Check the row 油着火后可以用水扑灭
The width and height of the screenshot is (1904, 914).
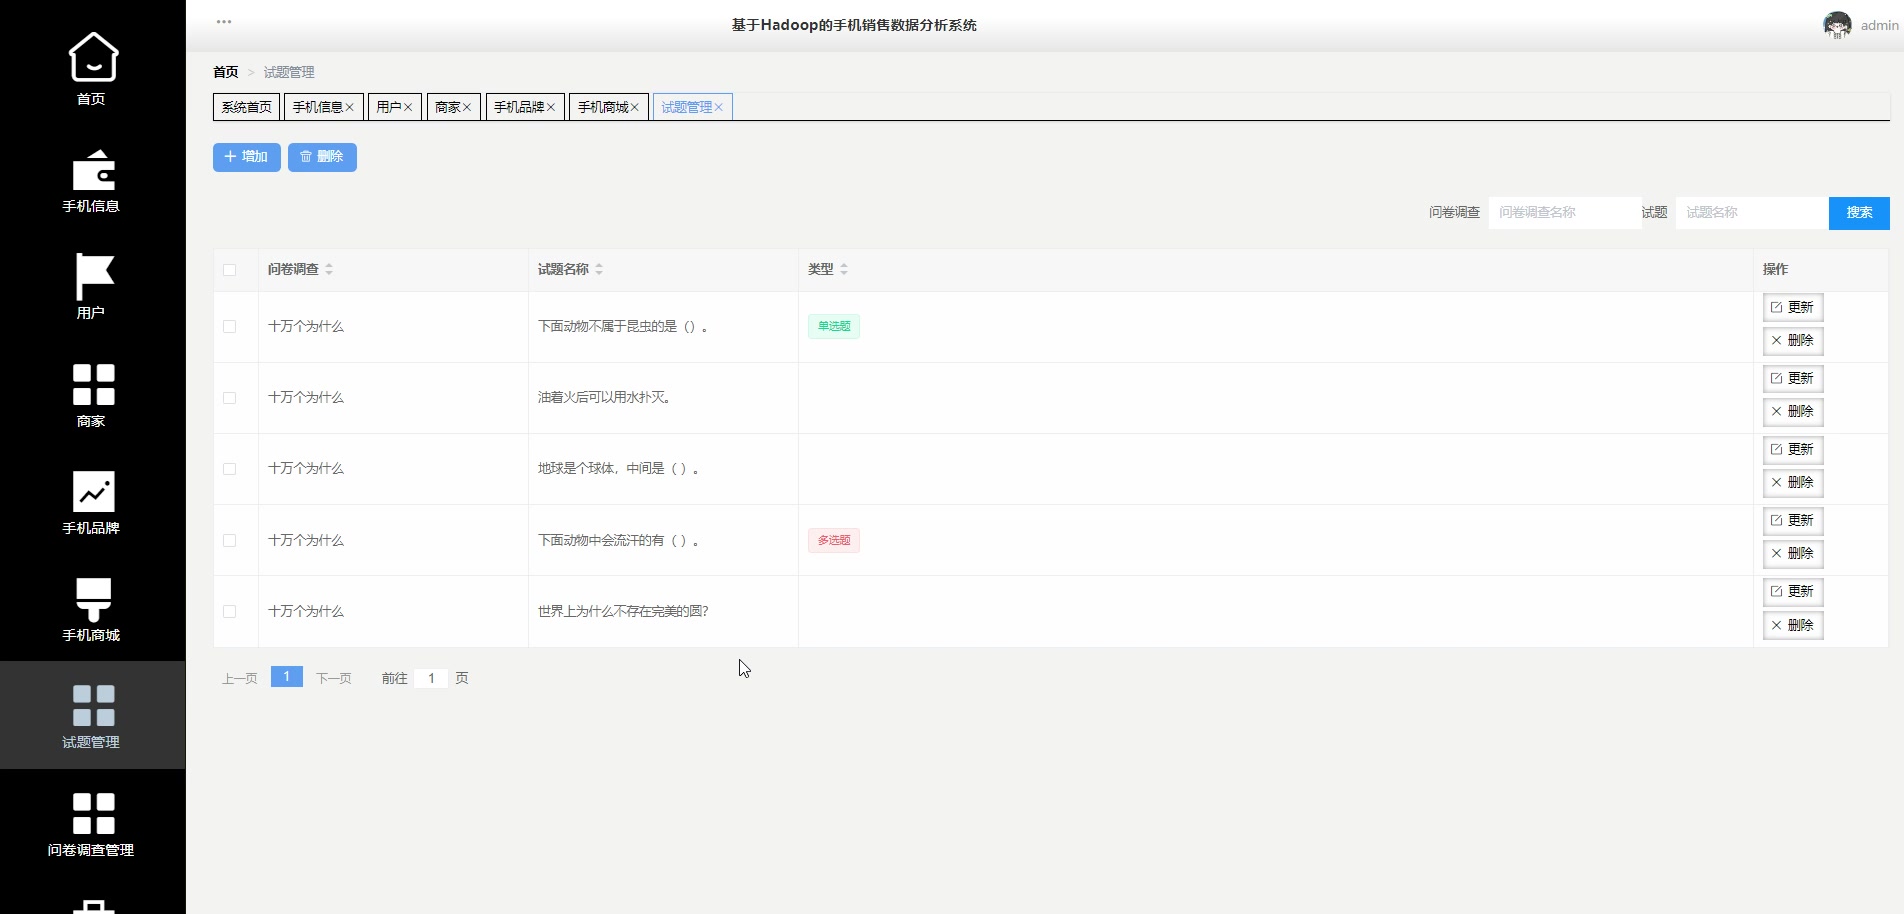(229, 398)
